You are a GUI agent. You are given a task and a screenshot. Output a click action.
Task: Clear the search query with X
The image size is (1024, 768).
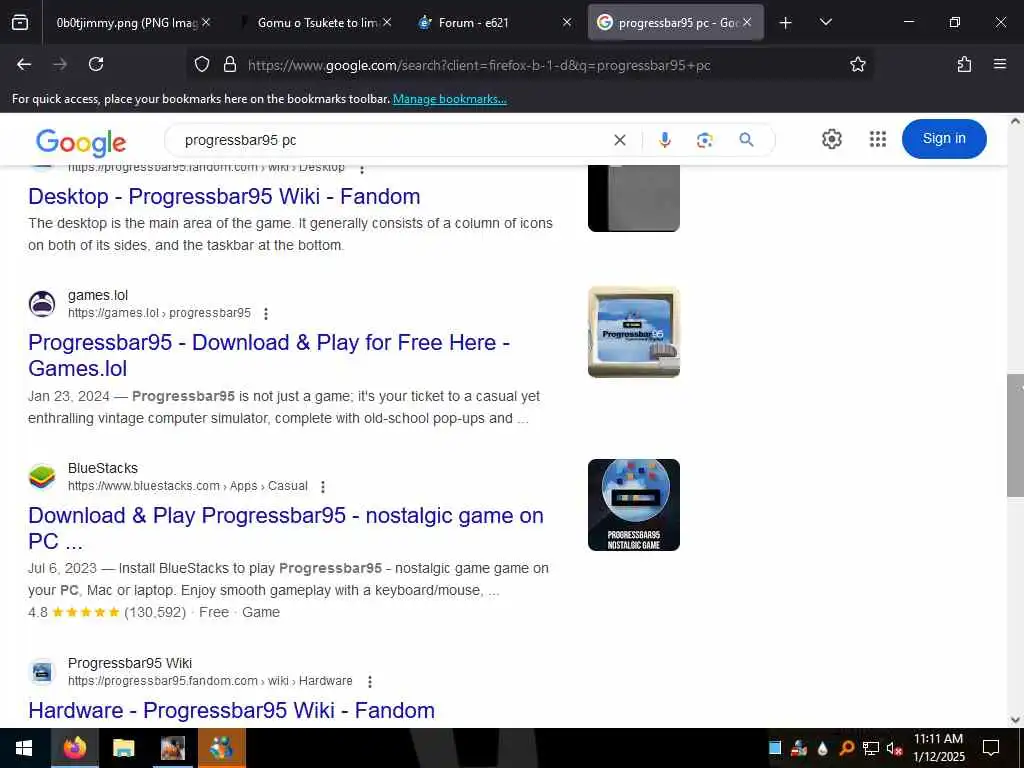[x=620, y=140]
